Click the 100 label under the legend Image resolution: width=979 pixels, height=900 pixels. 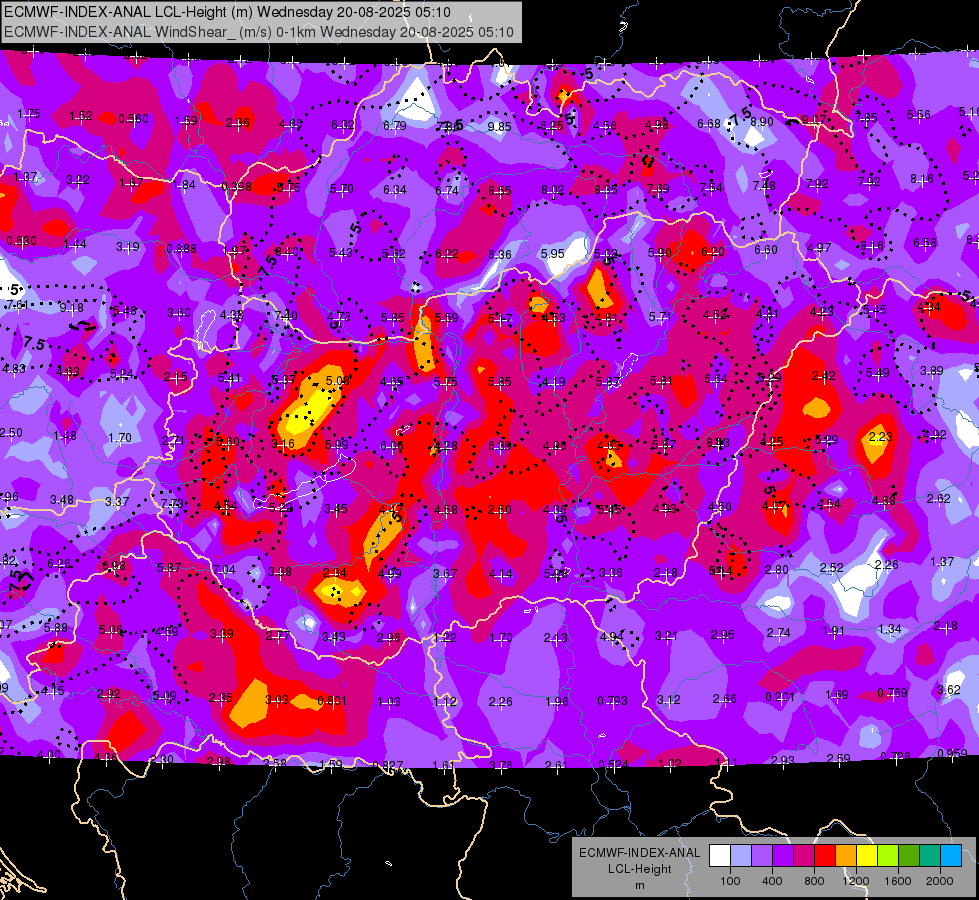730,881
